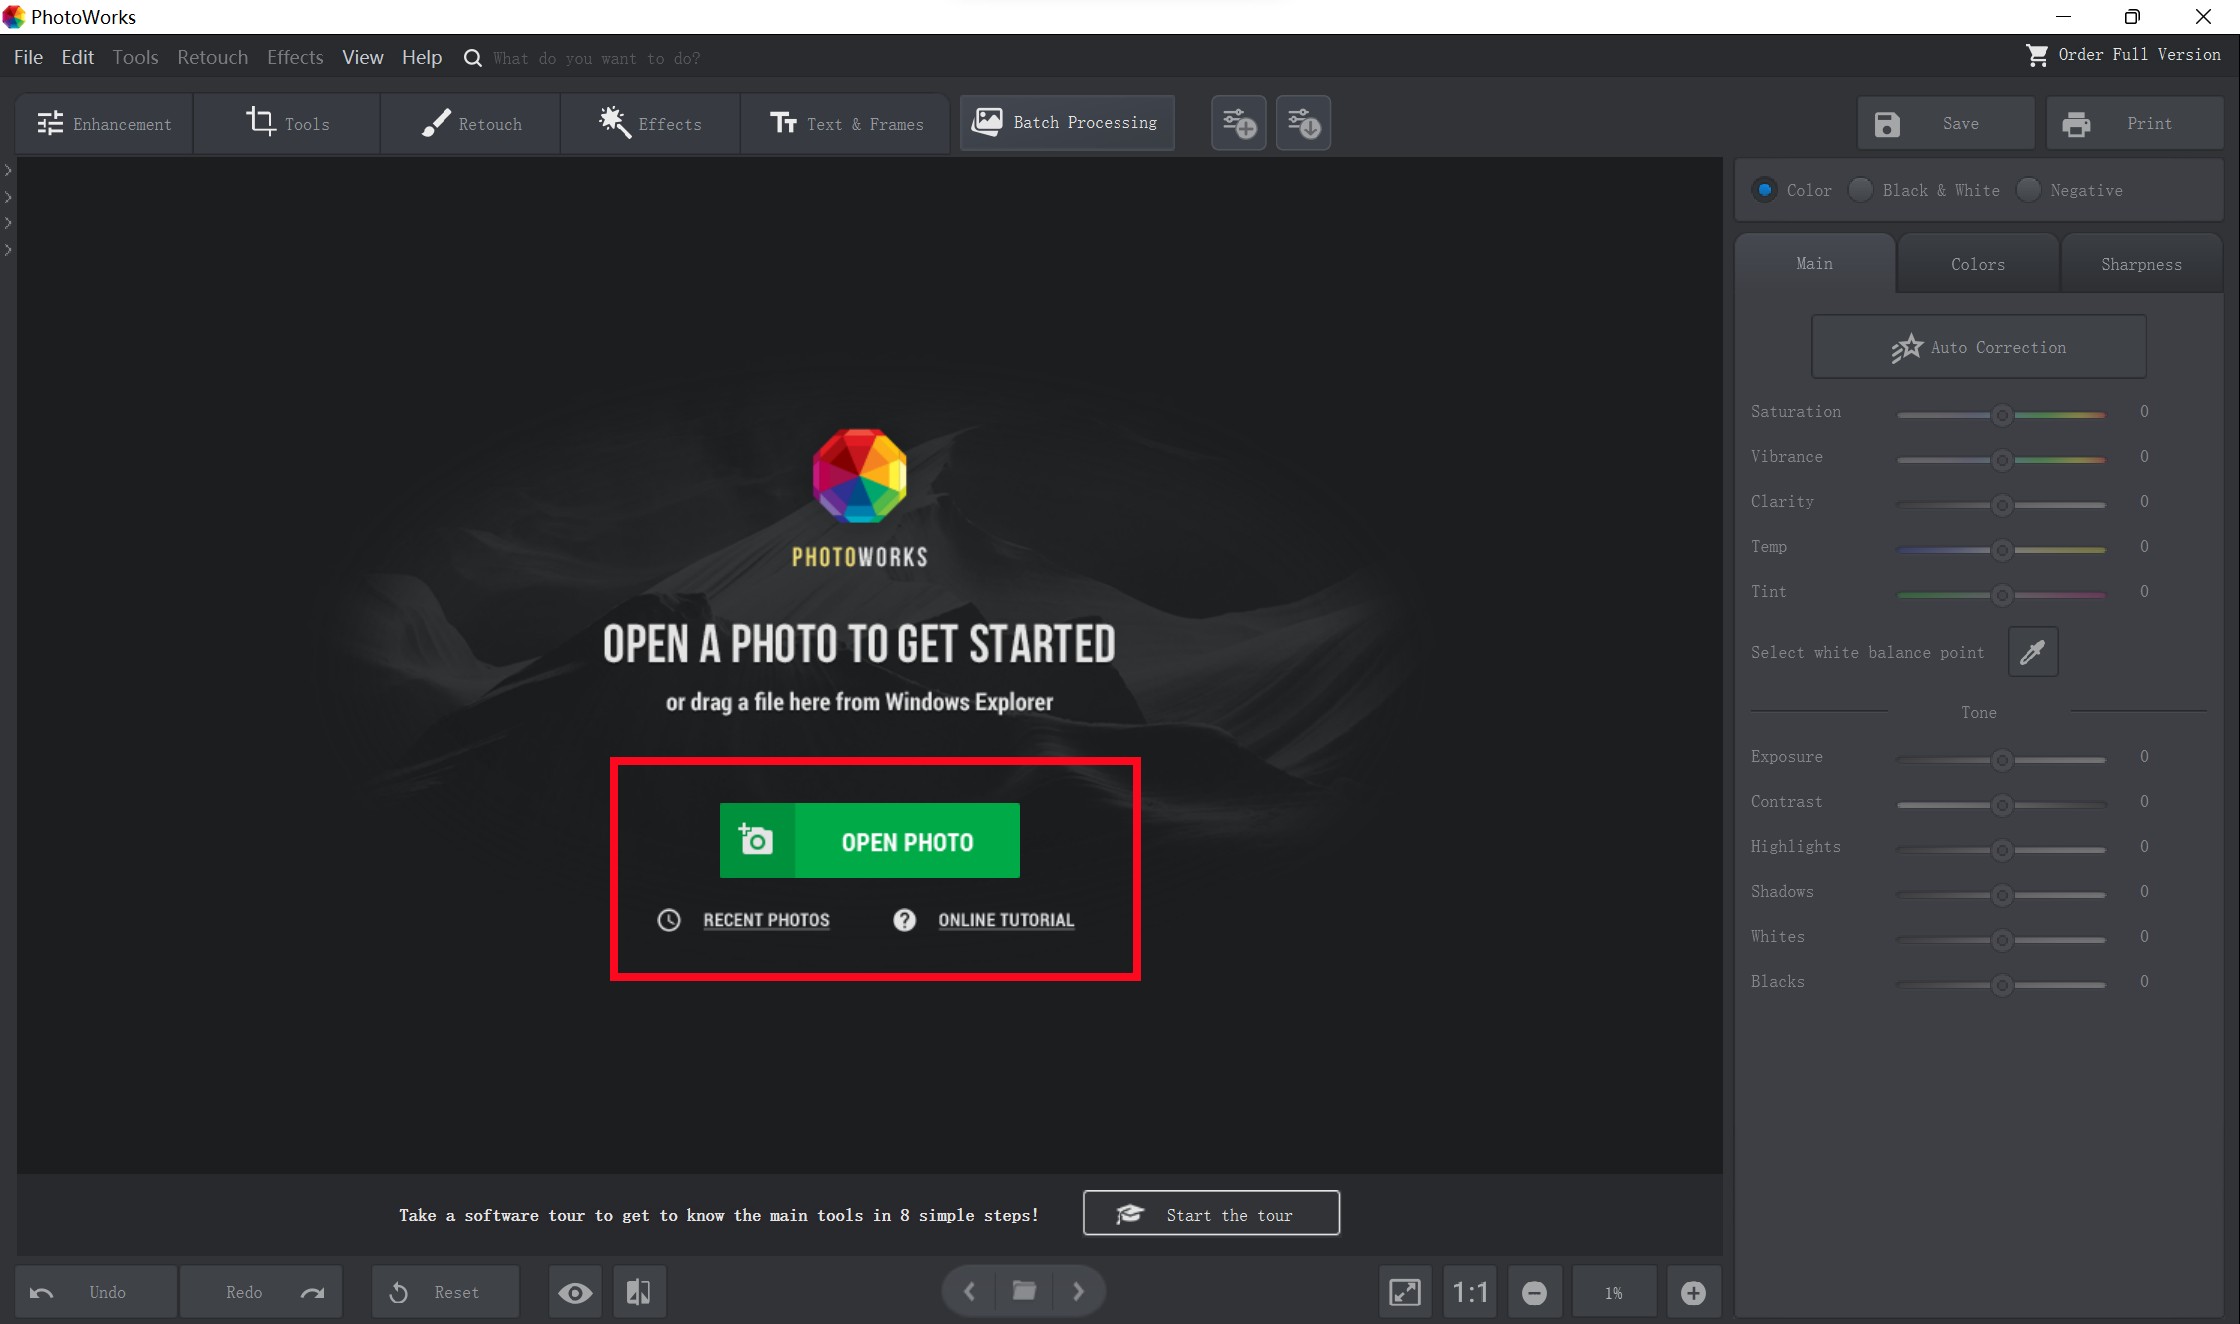
Task: Open the Effects tab
Action: (650, 124)
